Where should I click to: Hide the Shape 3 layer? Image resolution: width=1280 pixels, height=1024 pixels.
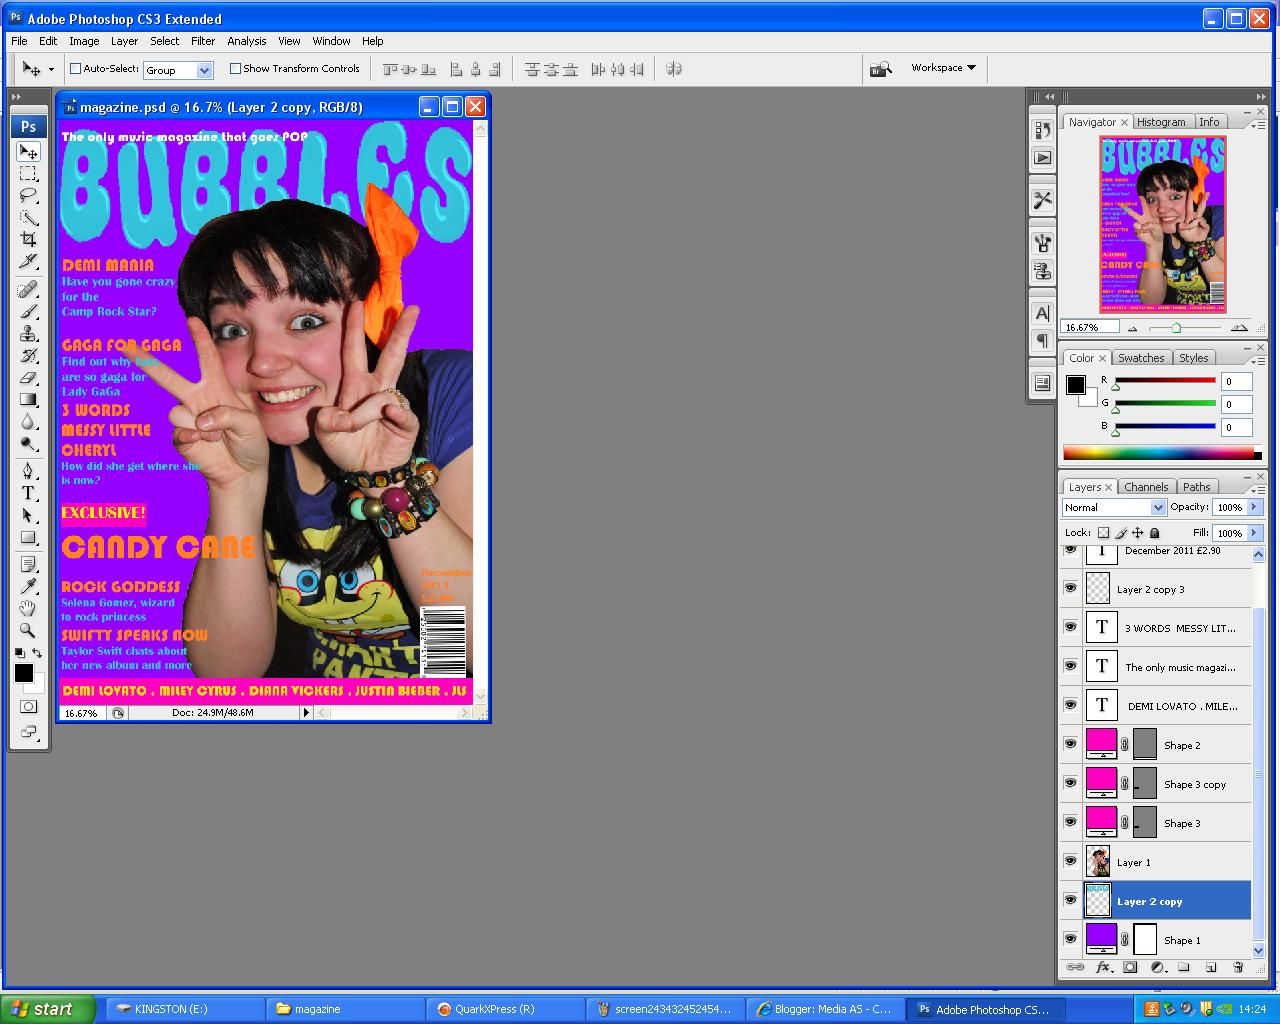tap(1071, 822)
